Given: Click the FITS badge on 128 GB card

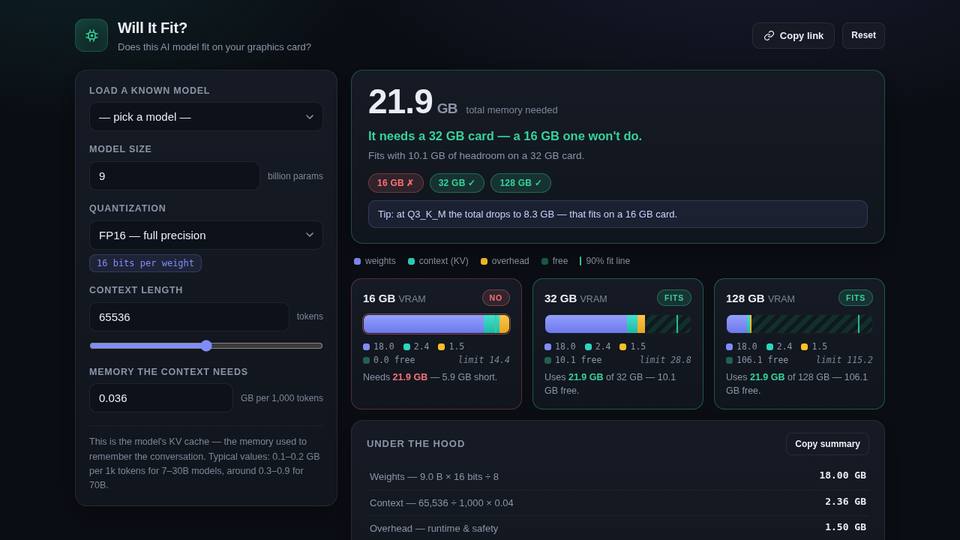Looking at the screenshot, I should [x=855, y=298].
